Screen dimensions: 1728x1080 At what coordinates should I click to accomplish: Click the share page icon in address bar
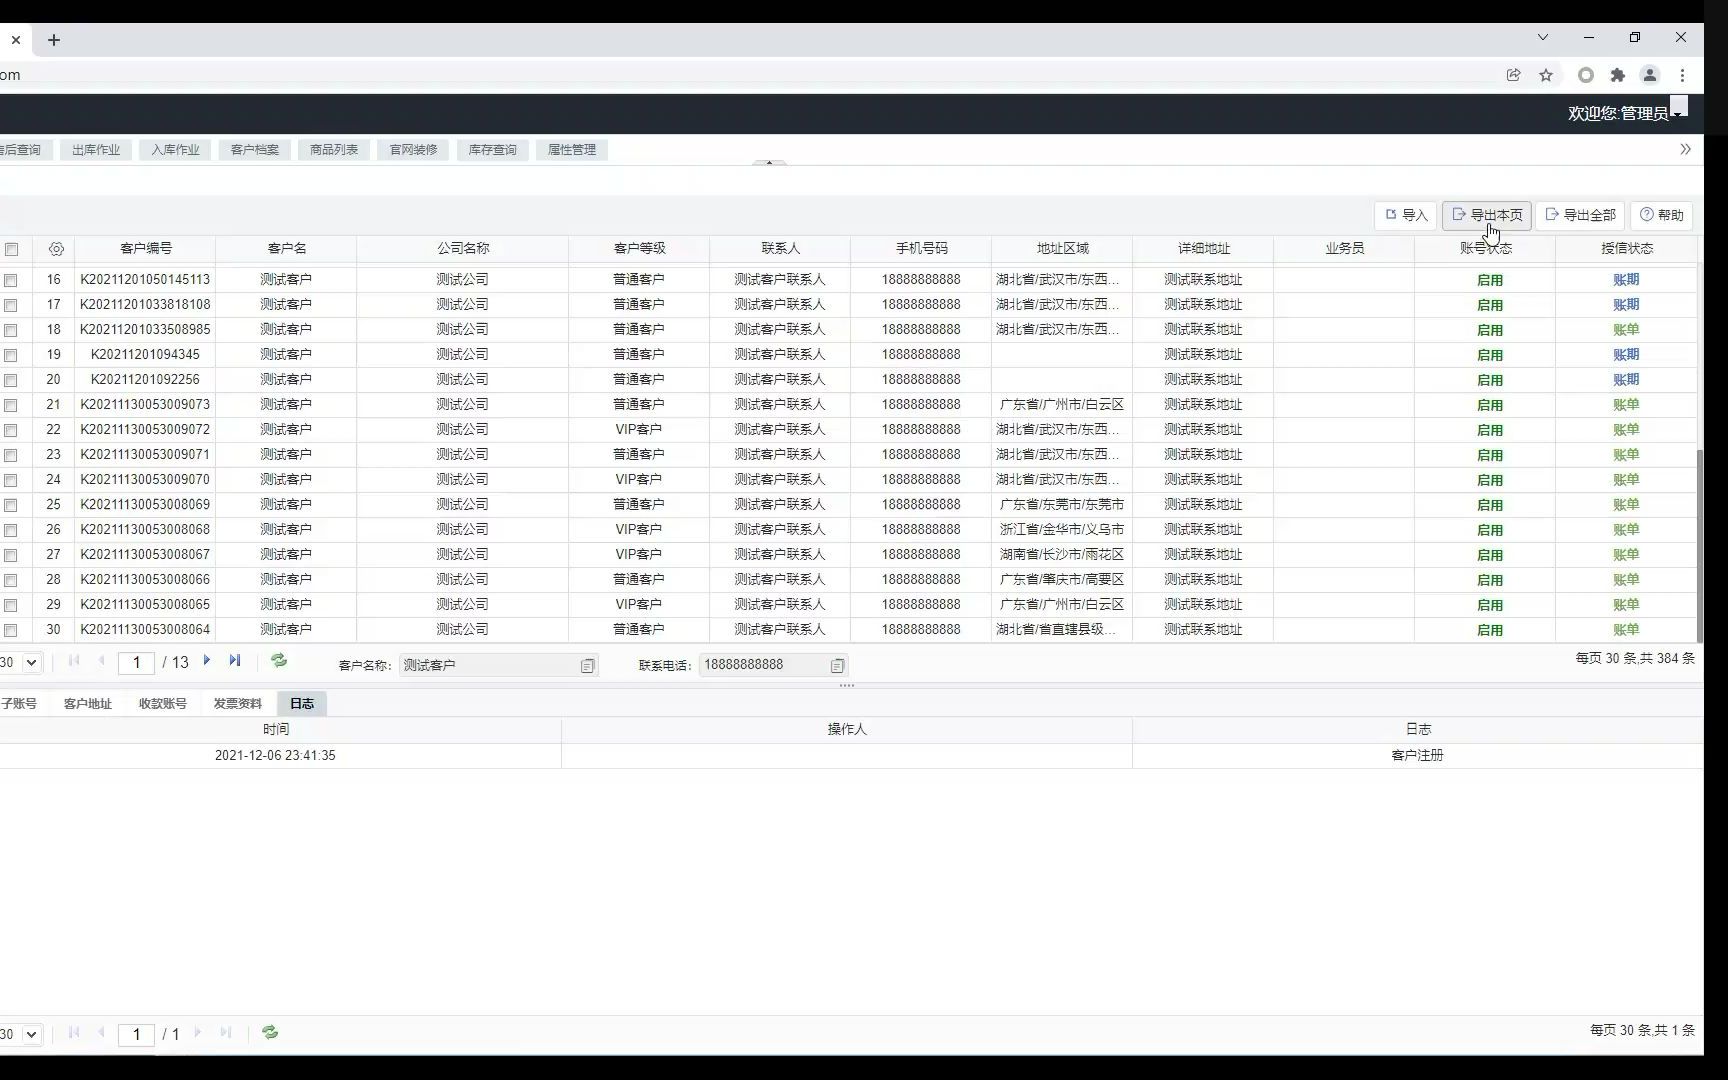click(1513, 75)
